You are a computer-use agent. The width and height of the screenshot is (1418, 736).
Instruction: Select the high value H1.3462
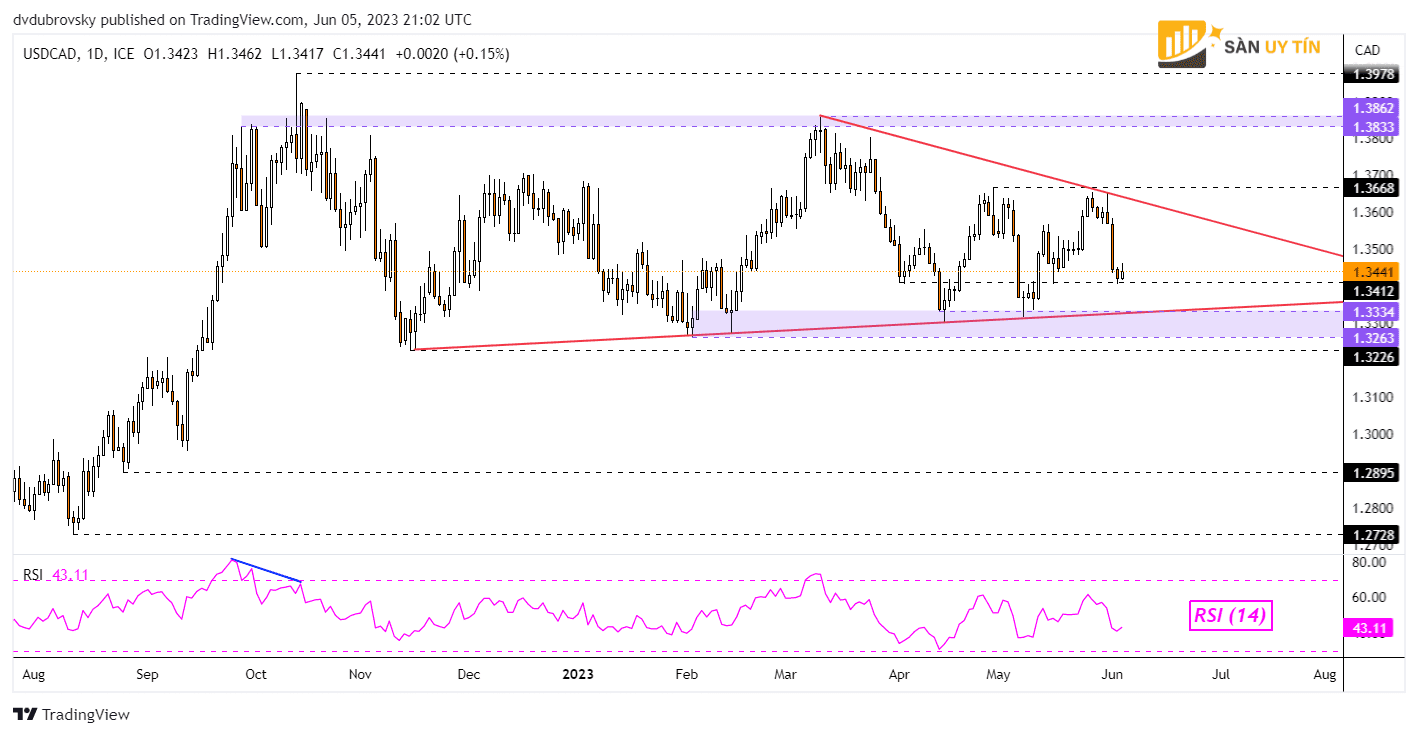coord(235,54)
